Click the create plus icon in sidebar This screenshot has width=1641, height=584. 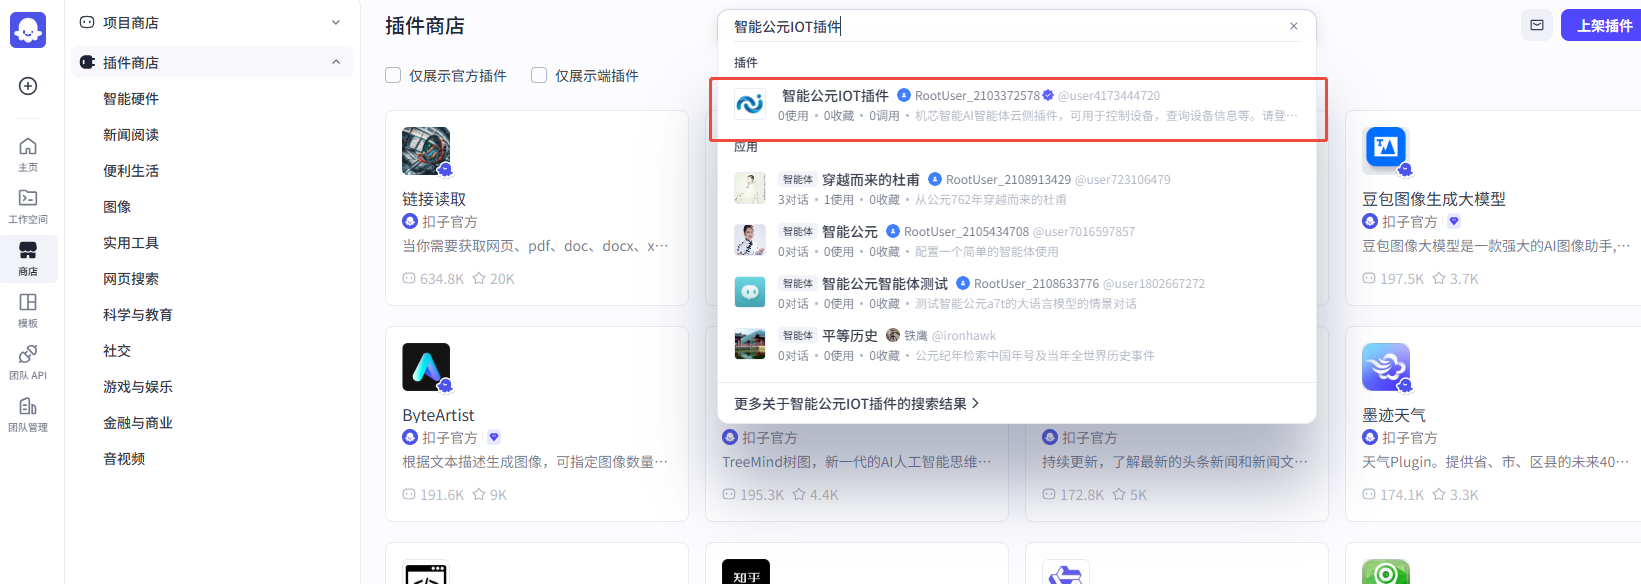tap(28, 86)
